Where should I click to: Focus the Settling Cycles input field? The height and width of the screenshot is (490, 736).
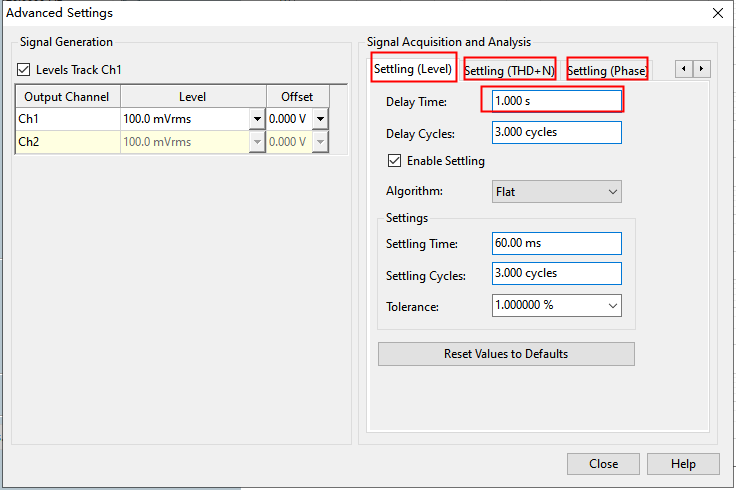[557, 274]
